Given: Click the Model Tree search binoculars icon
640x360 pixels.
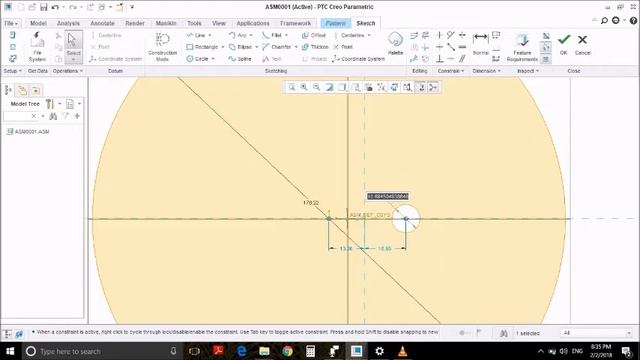Looking at the screenshot, I should tap(53, 116).
